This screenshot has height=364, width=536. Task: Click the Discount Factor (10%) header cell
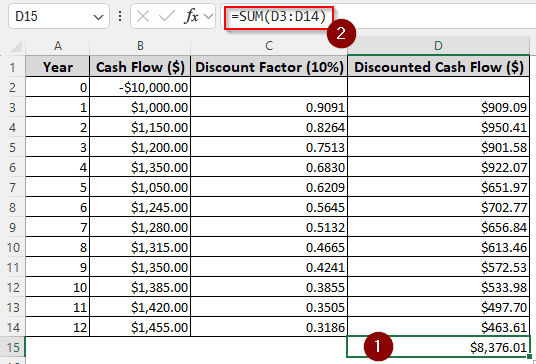tap(269, 67)
